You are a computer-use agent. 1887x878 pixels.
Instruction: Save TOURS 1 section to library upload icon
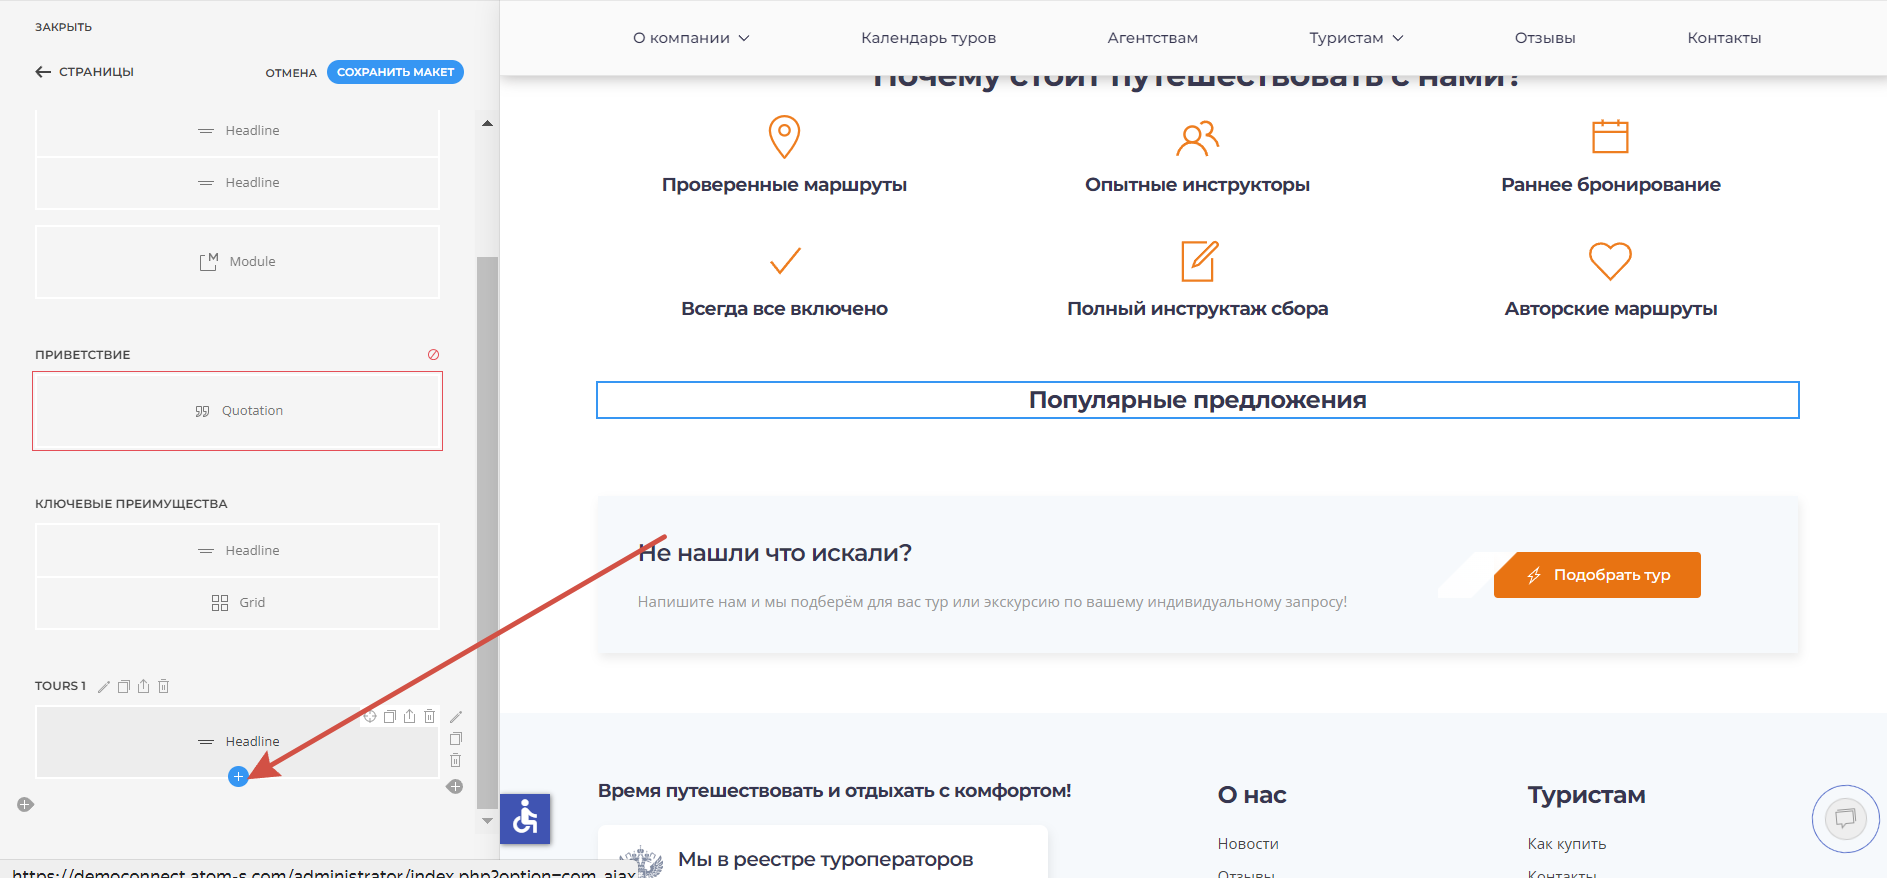pos(144,686)
